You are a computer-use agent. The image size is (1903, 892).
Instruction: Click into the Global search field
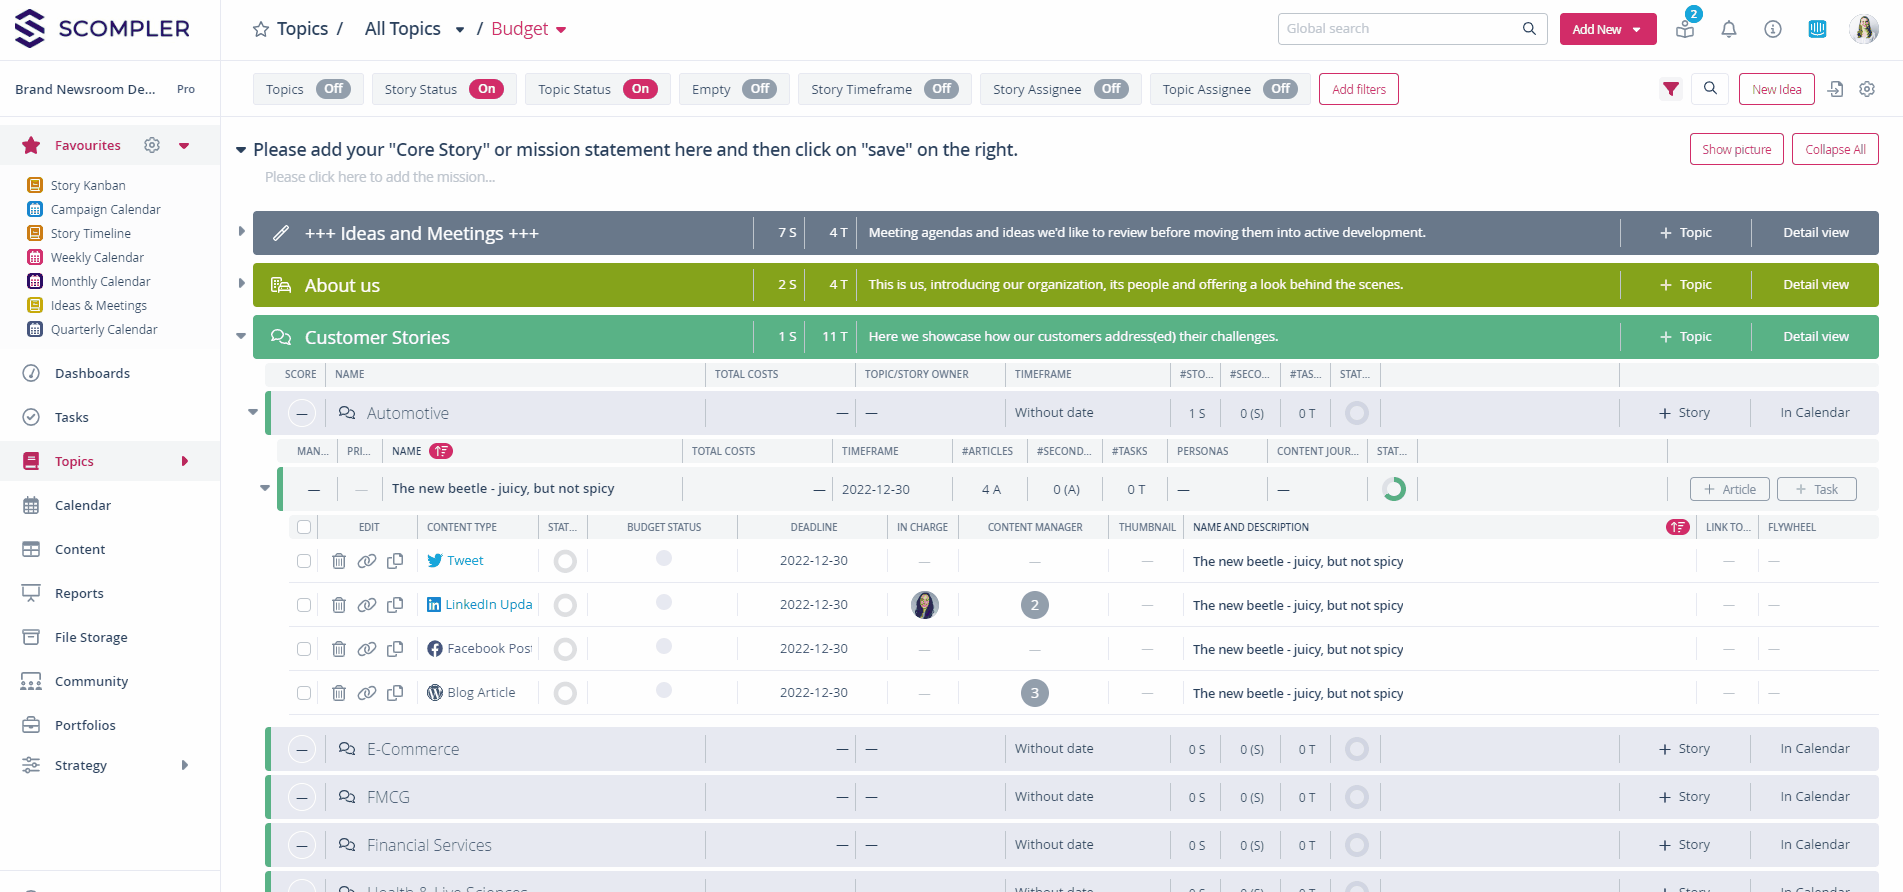1400,29
